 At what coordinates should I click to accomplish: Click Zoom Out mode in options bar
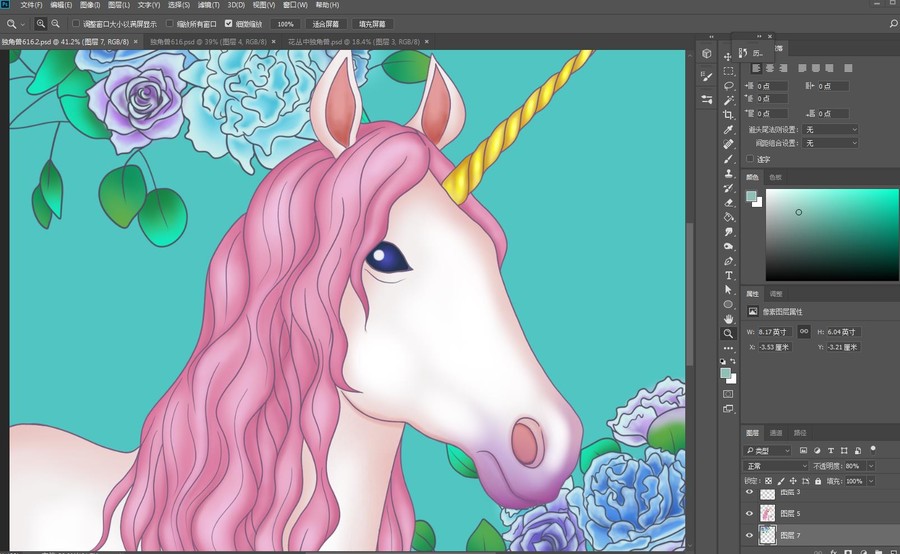(56, 24)
